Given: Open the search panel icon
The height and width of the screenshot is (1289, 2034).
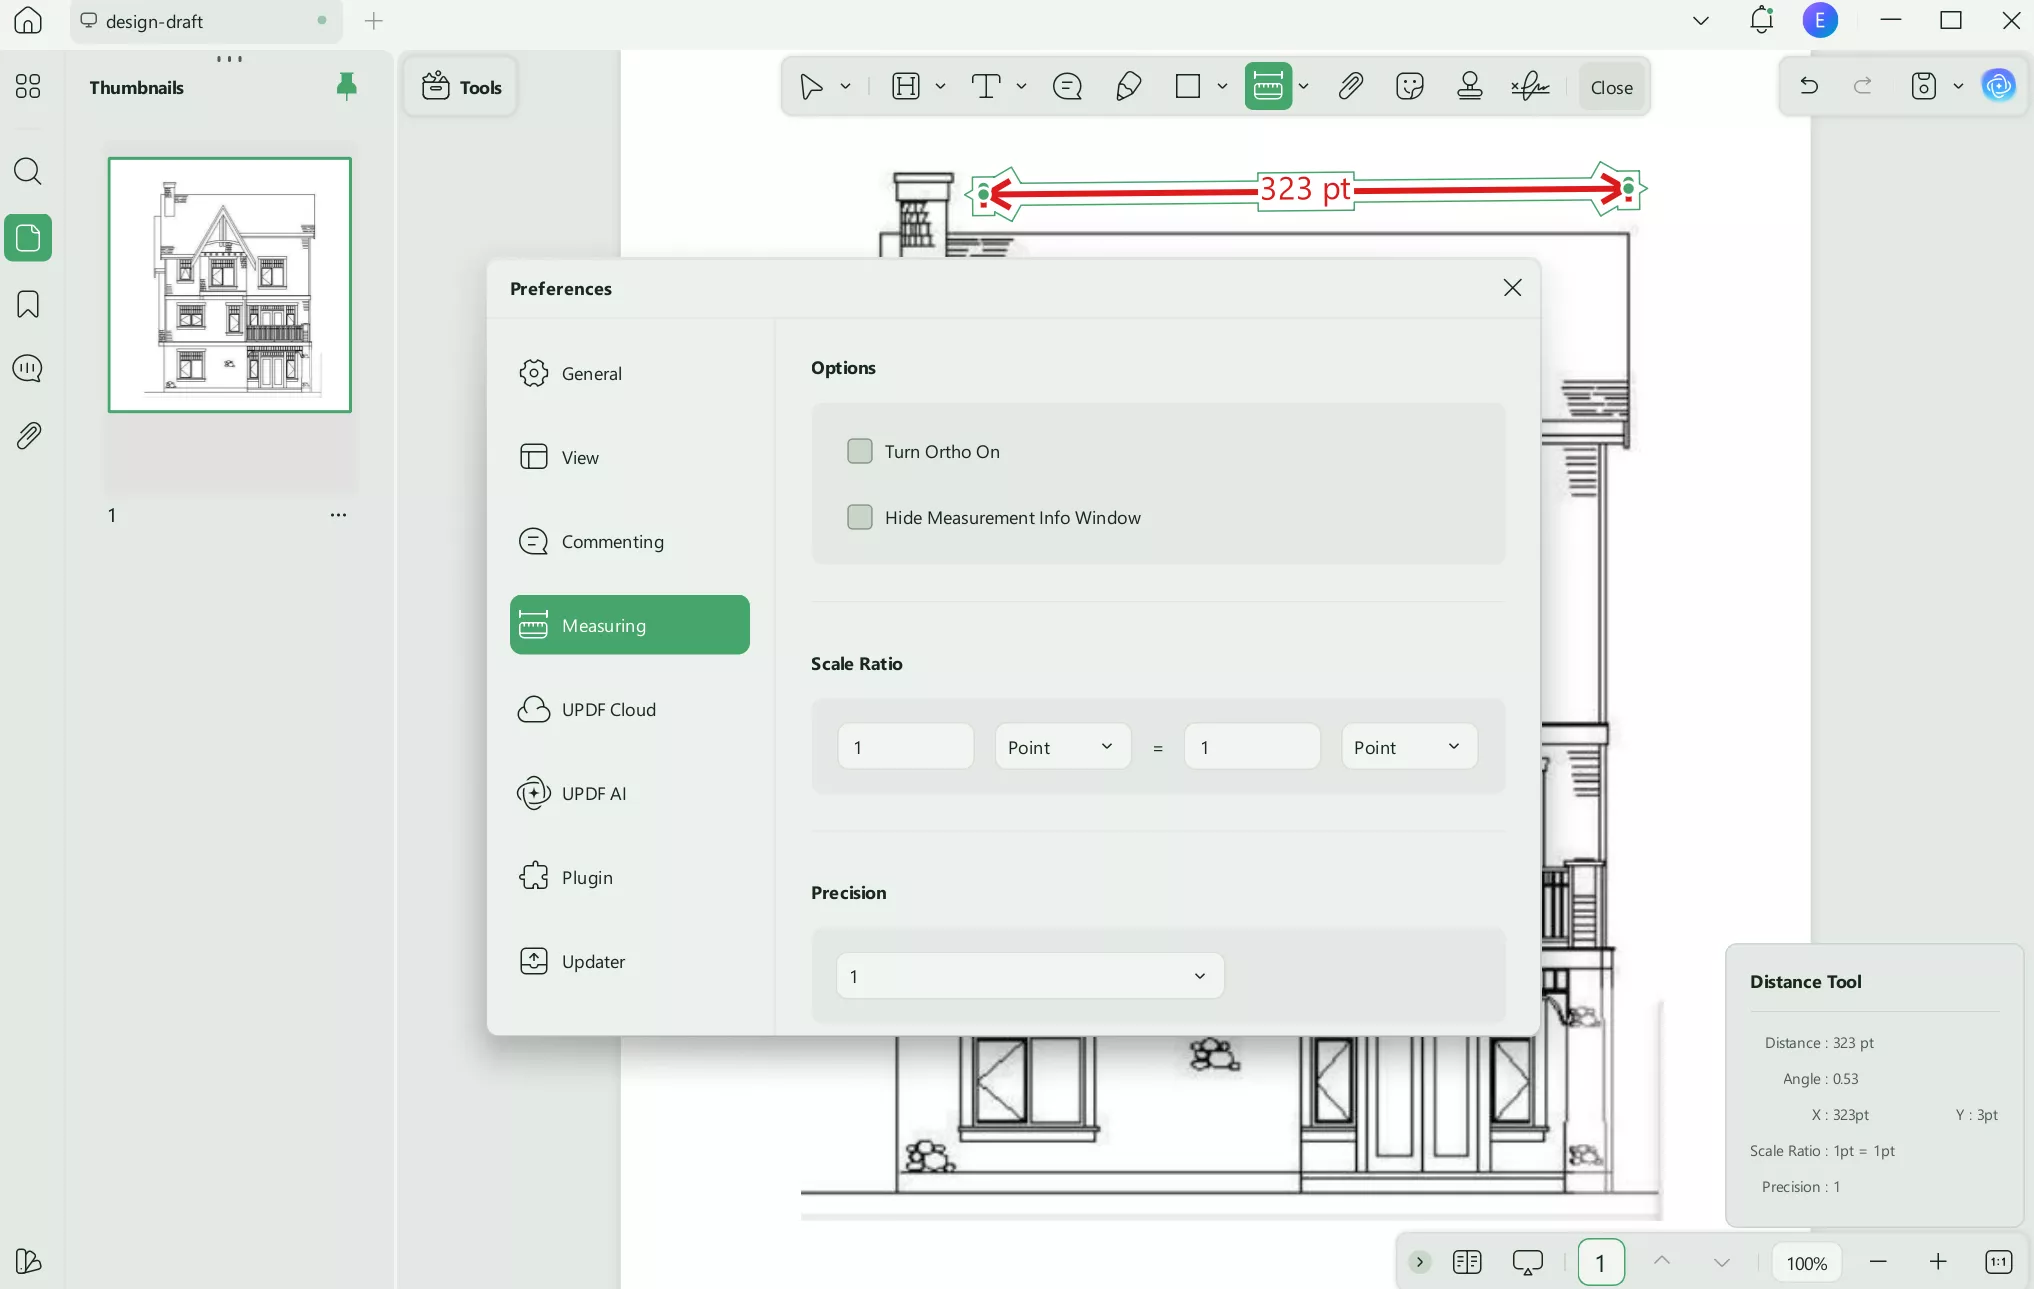Looking at the screenshot, I should pyautogui.click(x=28, y=172).
